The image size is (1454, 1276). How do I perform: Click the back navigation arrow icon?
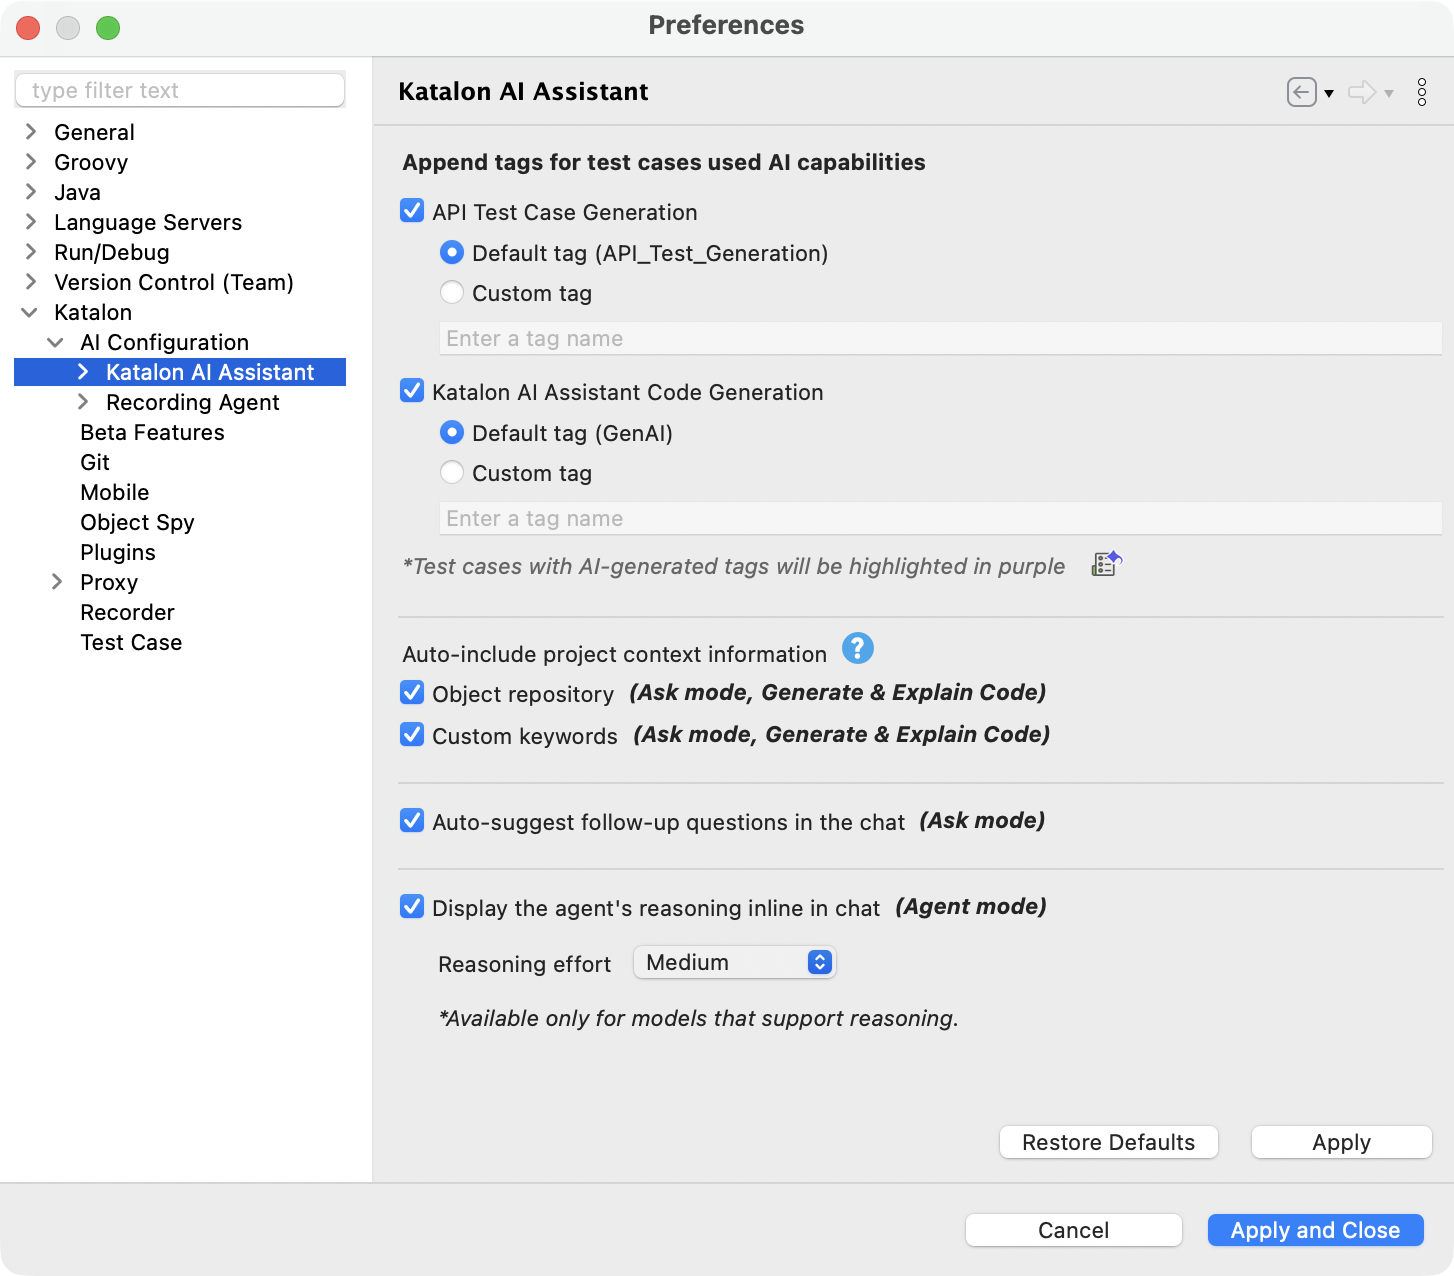point(1301,92)
